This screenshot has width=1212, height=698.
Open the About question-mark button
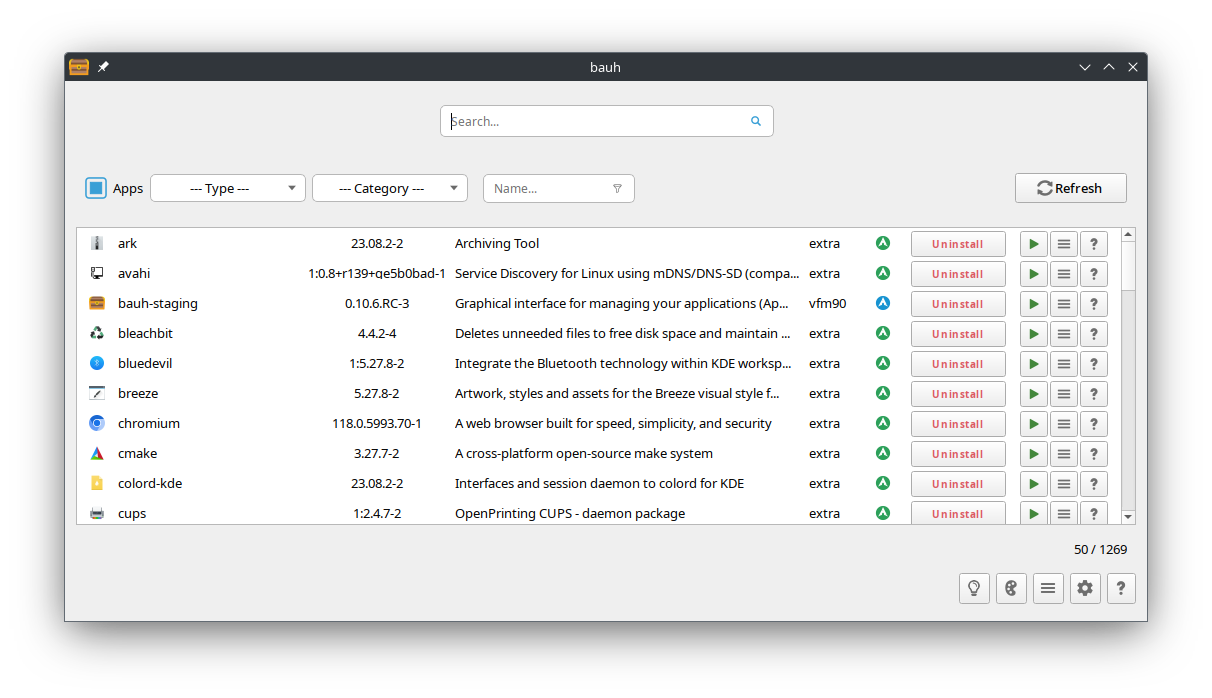(x=1121, y=588)
